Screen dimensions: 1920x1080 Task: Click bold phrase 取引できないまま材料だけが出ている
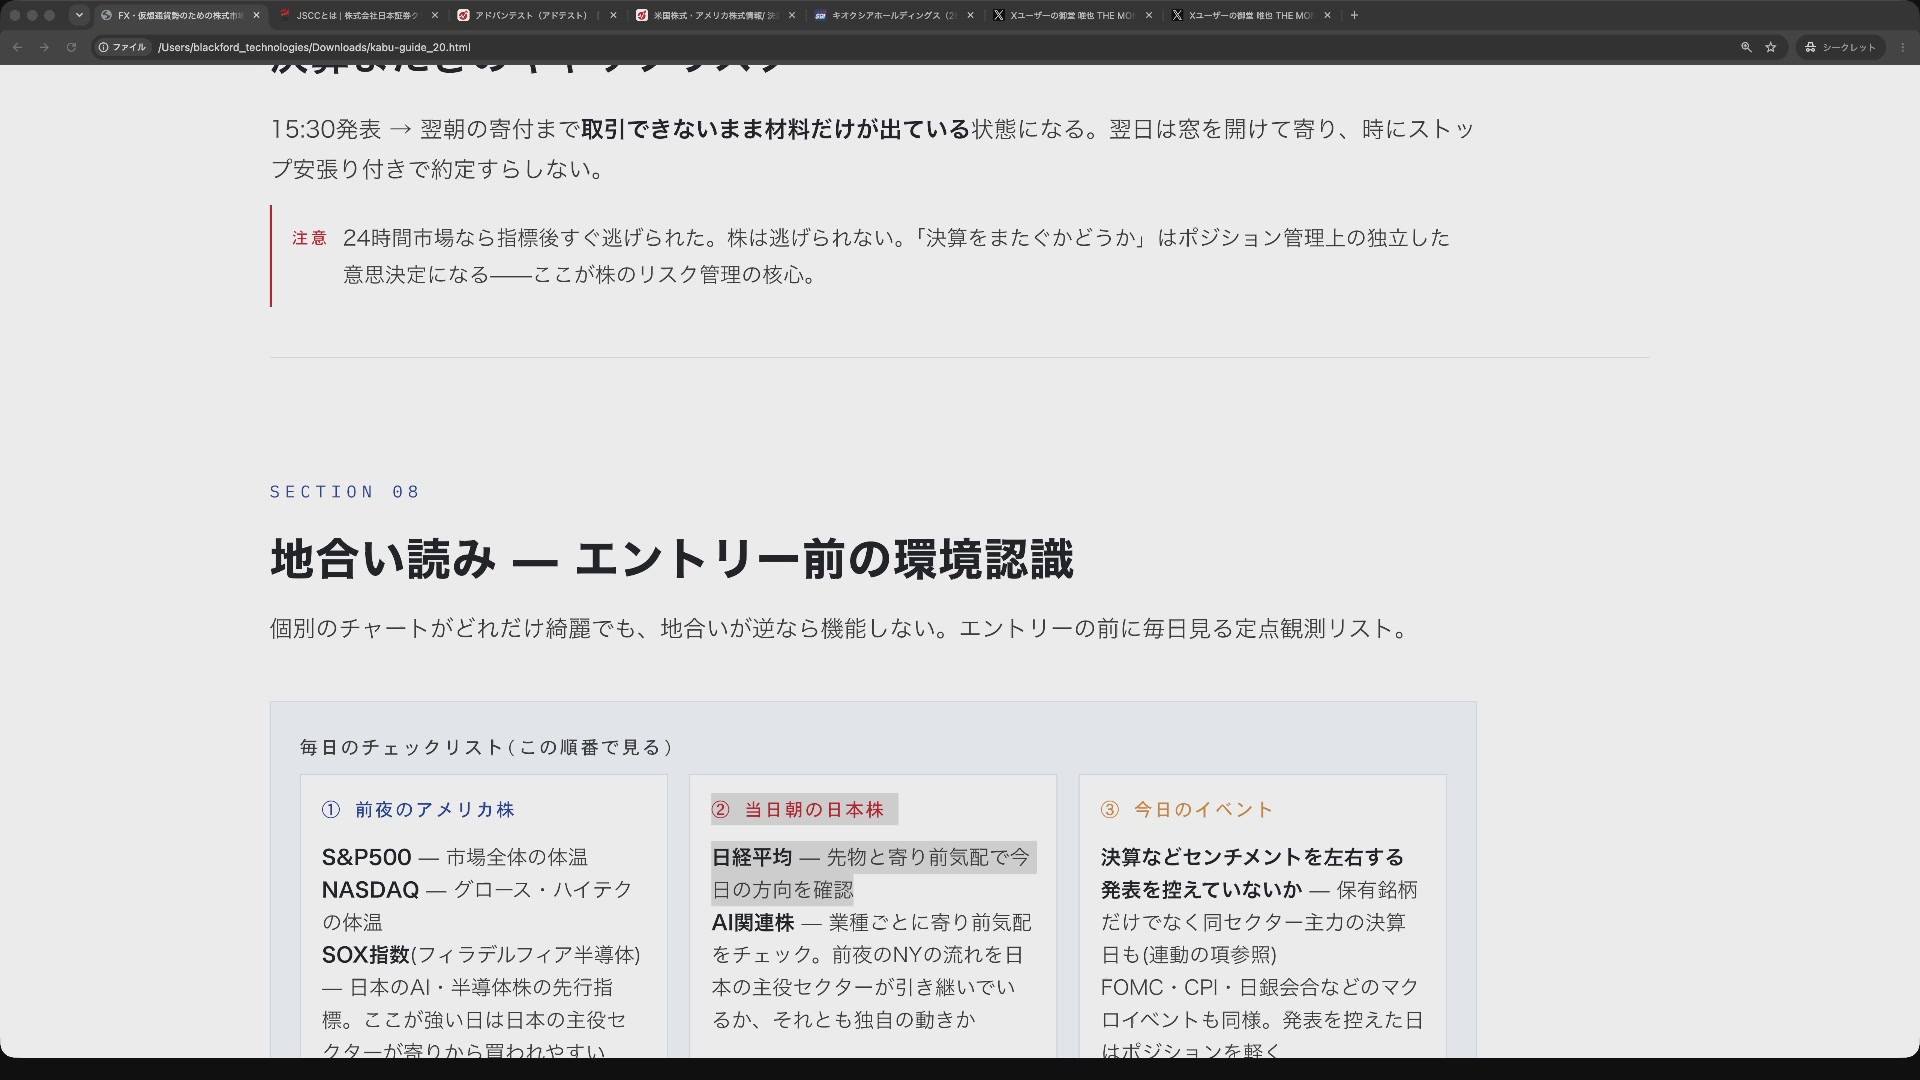click(776, 129)
